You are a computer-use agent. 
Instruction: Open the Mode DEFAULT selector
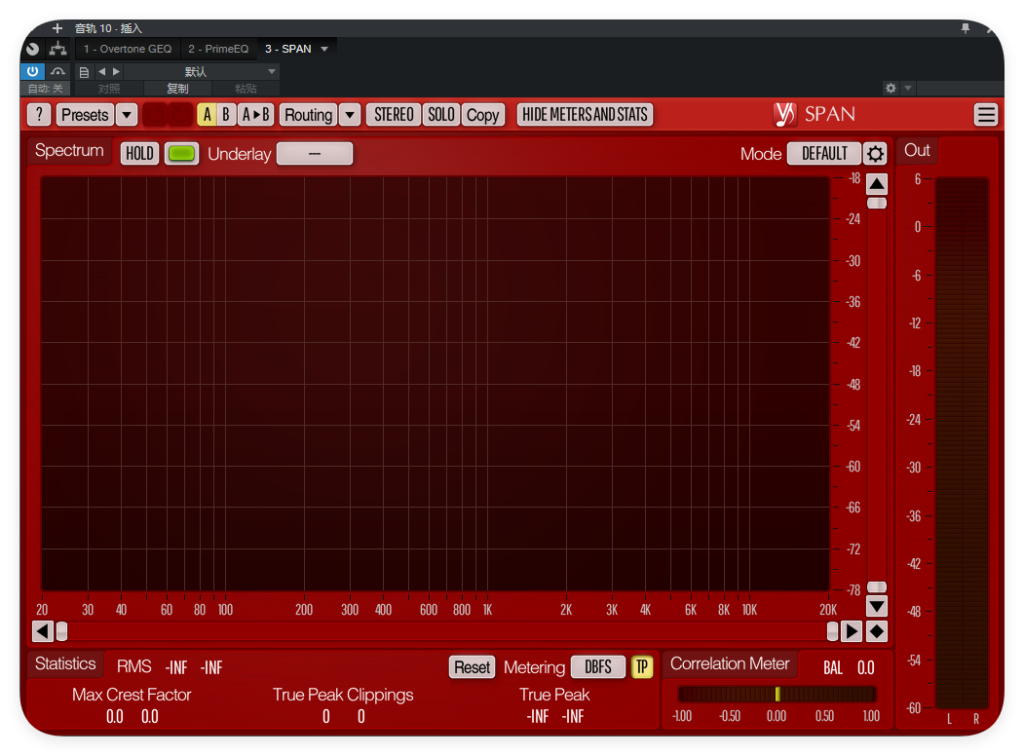tap(824, 153)
